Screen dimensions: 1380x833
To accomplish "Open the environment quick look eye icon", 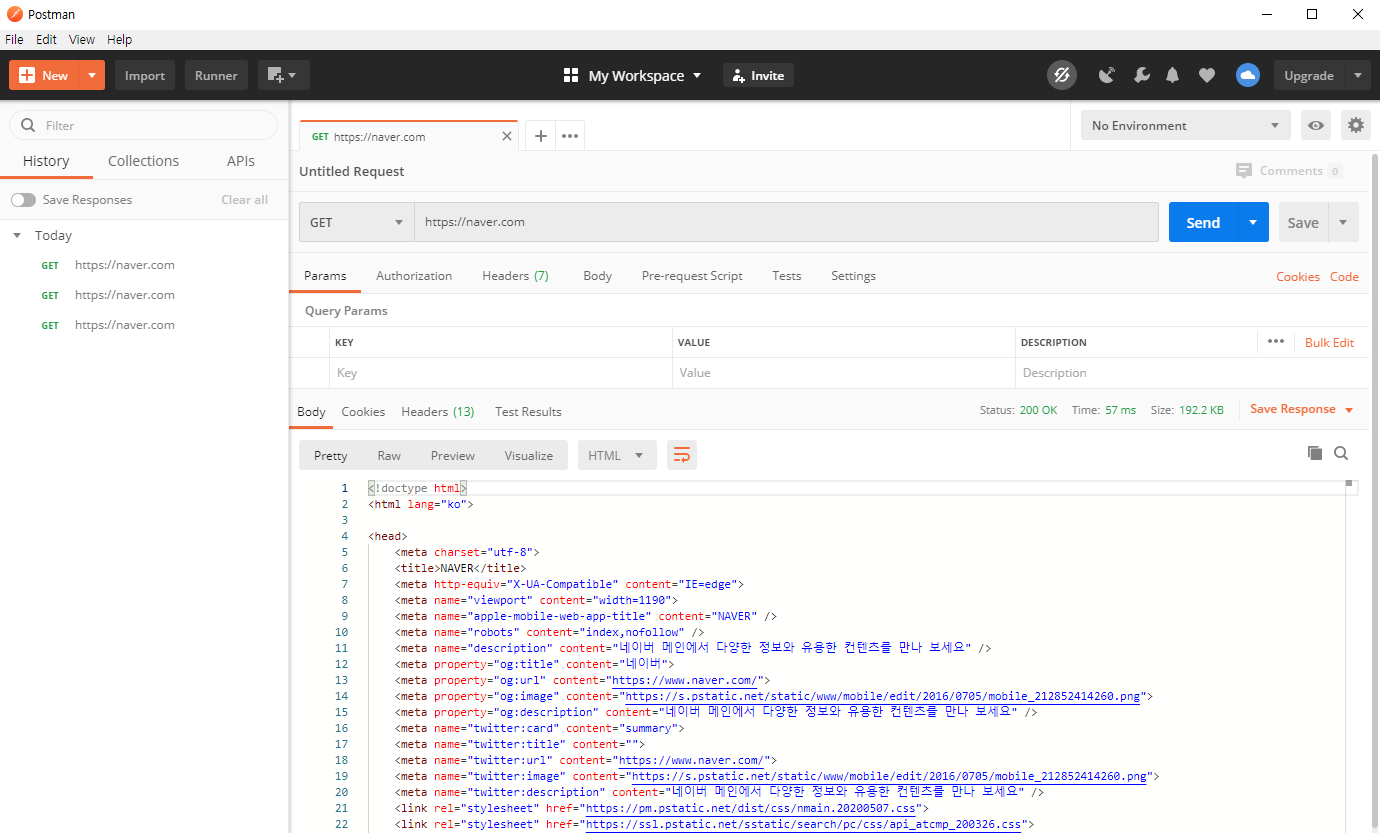I will (1316, 125).
